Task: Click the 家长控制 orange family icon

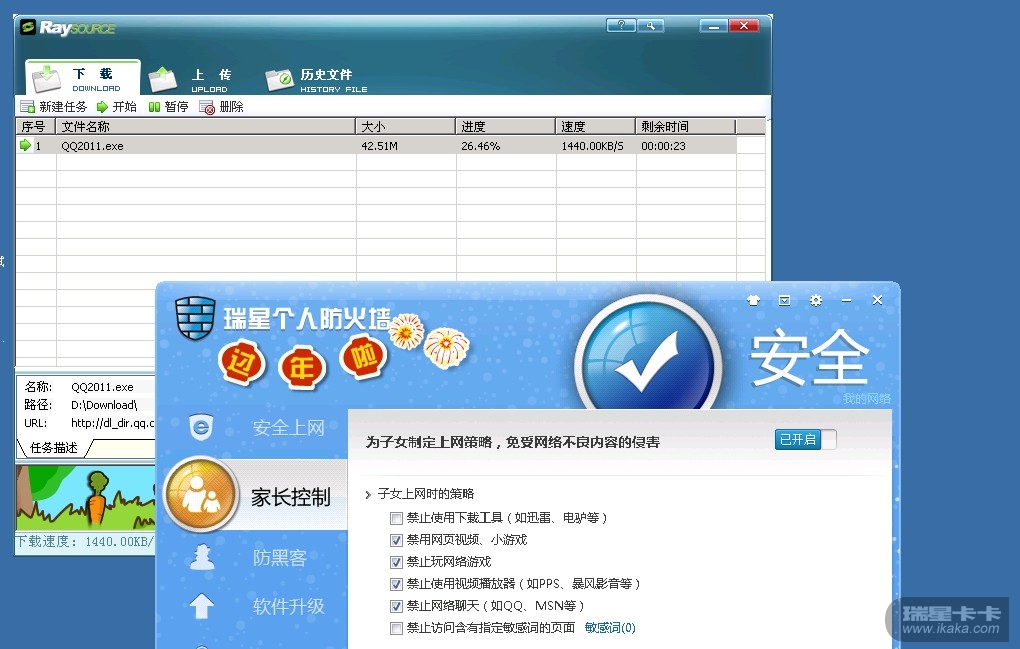Action: (x=200, y=495)
